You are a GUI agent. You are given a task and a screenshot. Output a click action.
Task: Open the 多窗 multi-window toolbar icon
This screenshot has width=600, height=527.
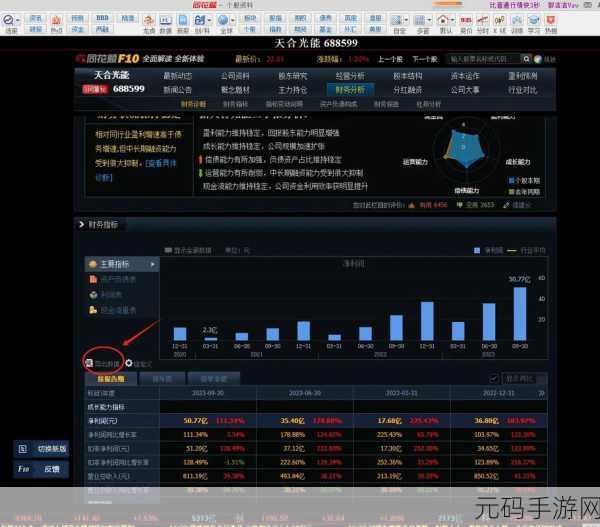pyautogui.click(x=420, y=20)
